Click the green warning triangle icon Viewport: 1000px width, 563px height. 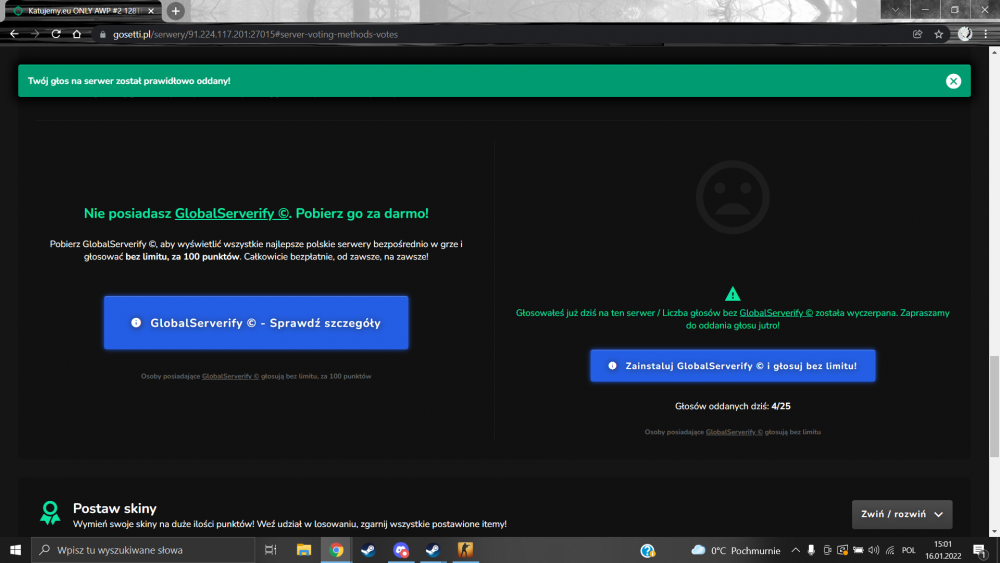(732, 294)
